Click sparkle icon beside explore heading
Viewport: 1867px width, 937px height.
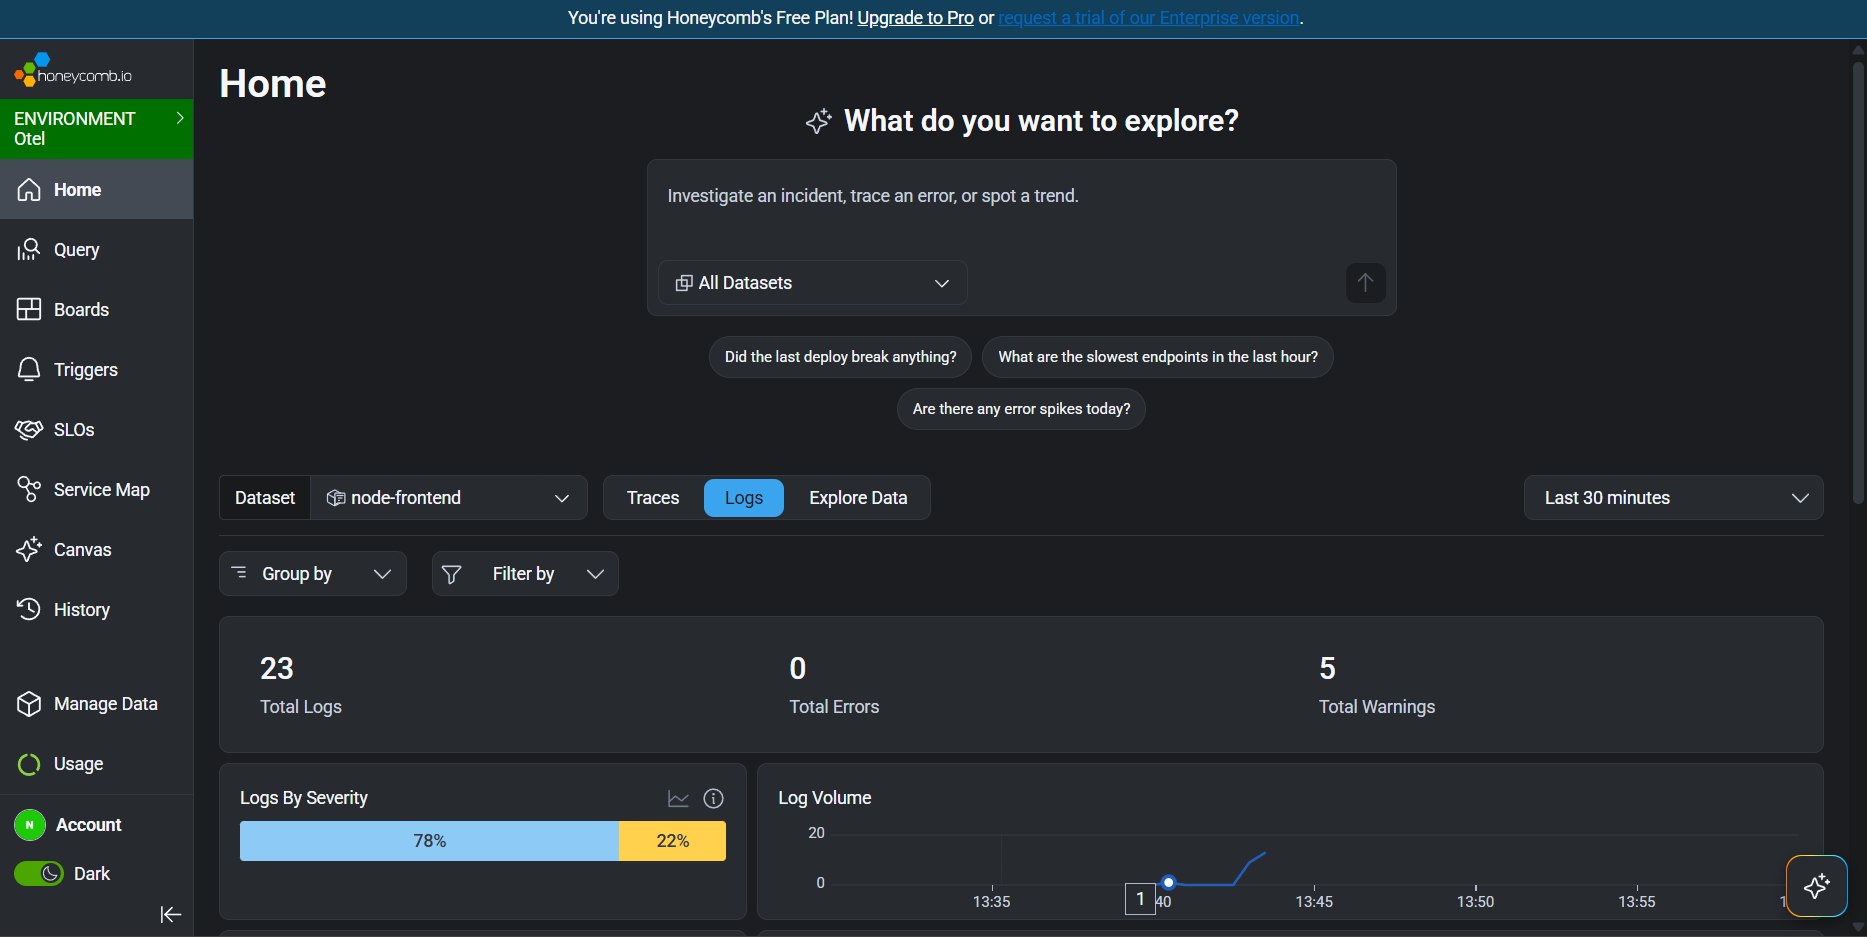point(819,121)
